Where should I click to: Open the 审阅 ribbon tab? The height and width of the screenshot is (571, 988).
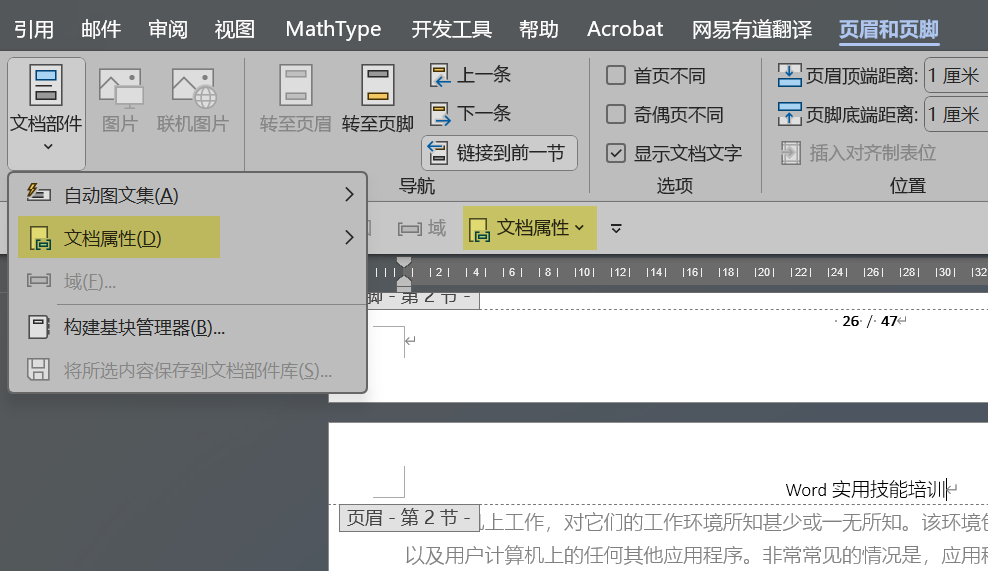pyautogui.click(x=168, y=29)
